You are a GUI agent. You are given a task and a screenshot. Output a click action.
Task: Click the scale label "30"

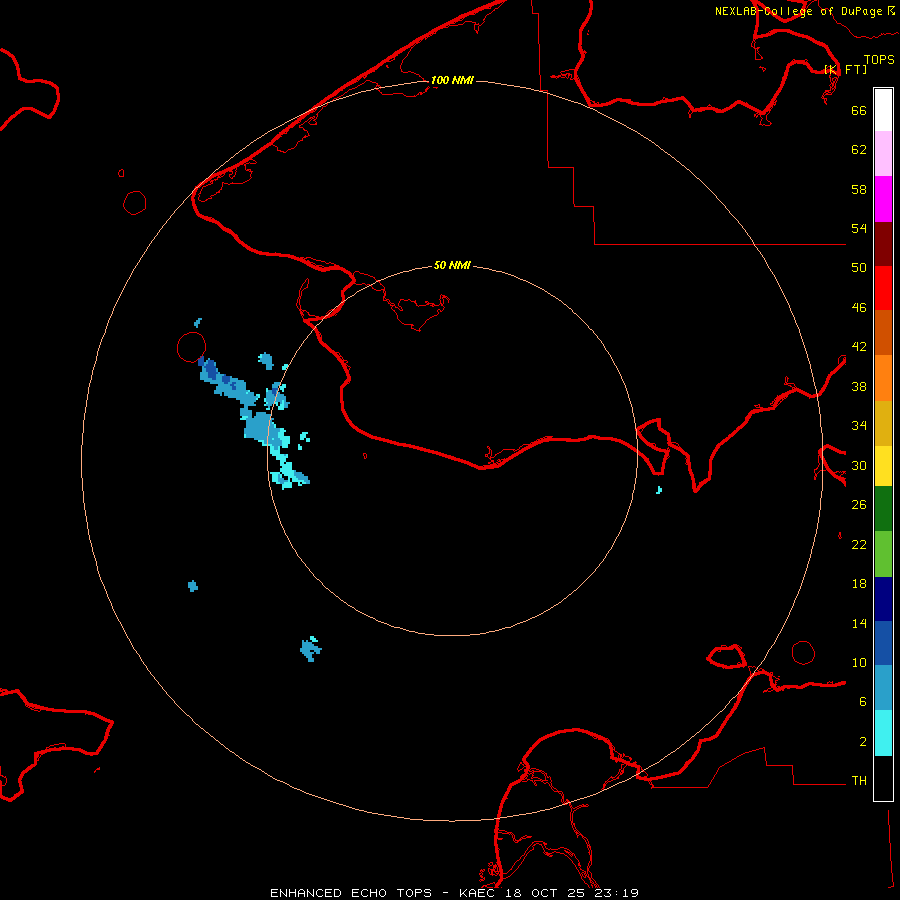(x=859, y=465)
